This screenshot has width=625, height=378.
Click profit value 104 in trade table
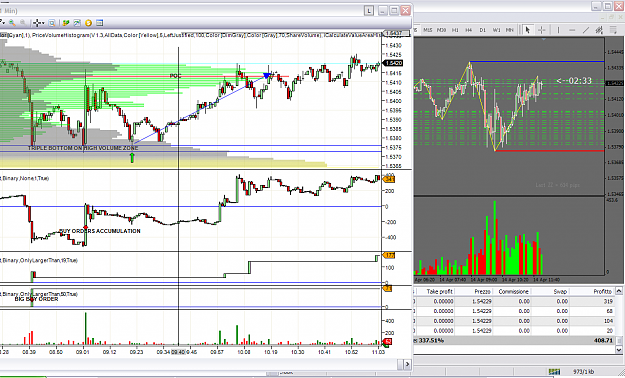pyautogui.click(x=608, y=321)
